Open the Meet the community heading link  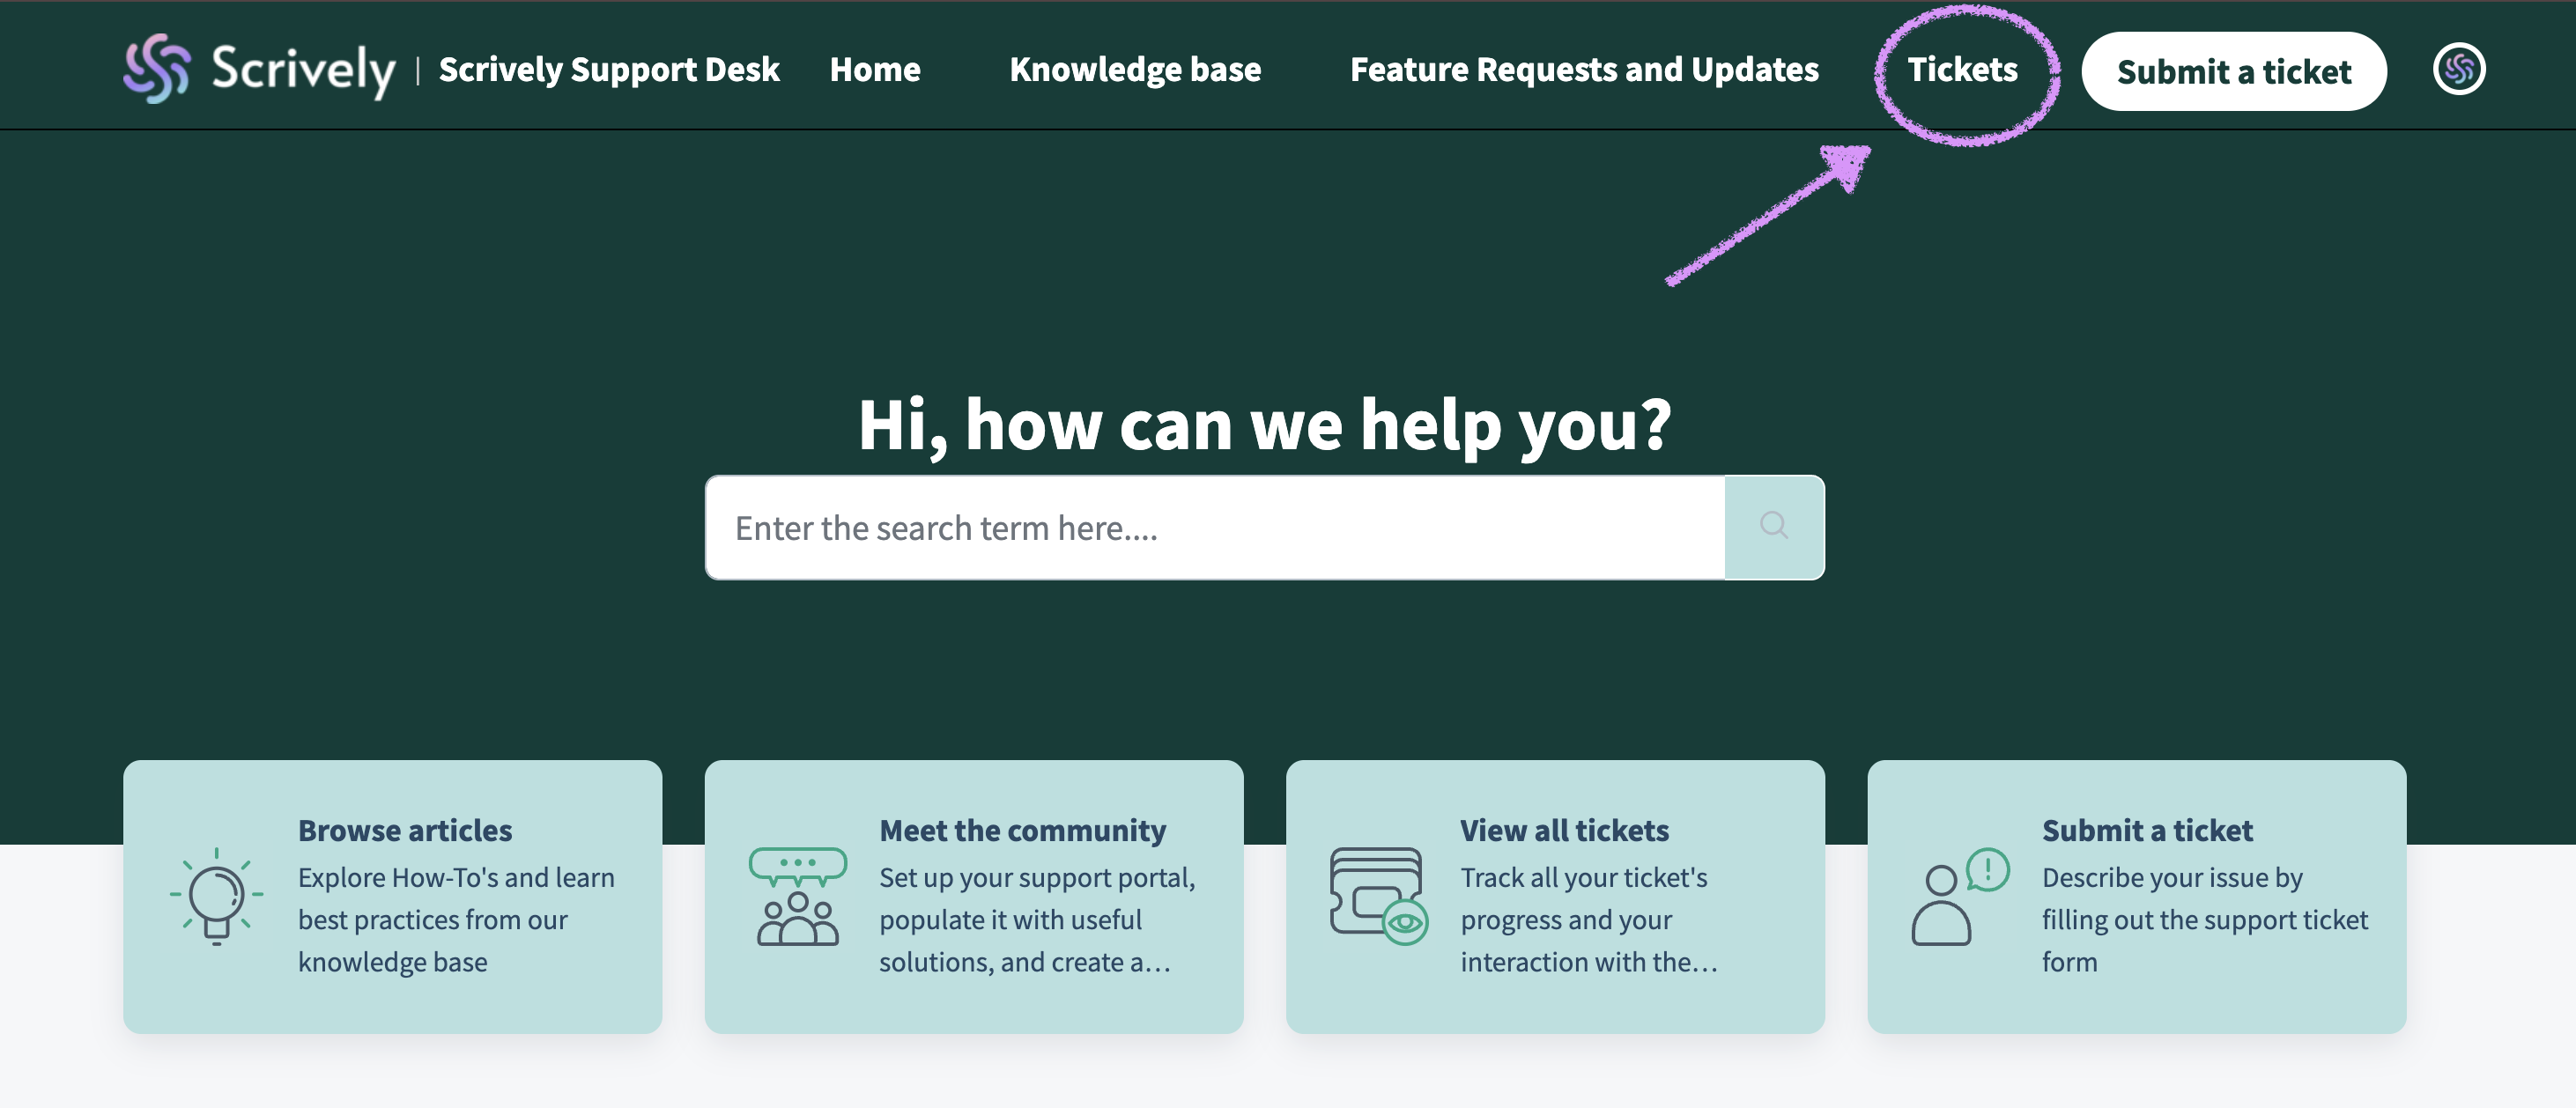click(1022, 830)
